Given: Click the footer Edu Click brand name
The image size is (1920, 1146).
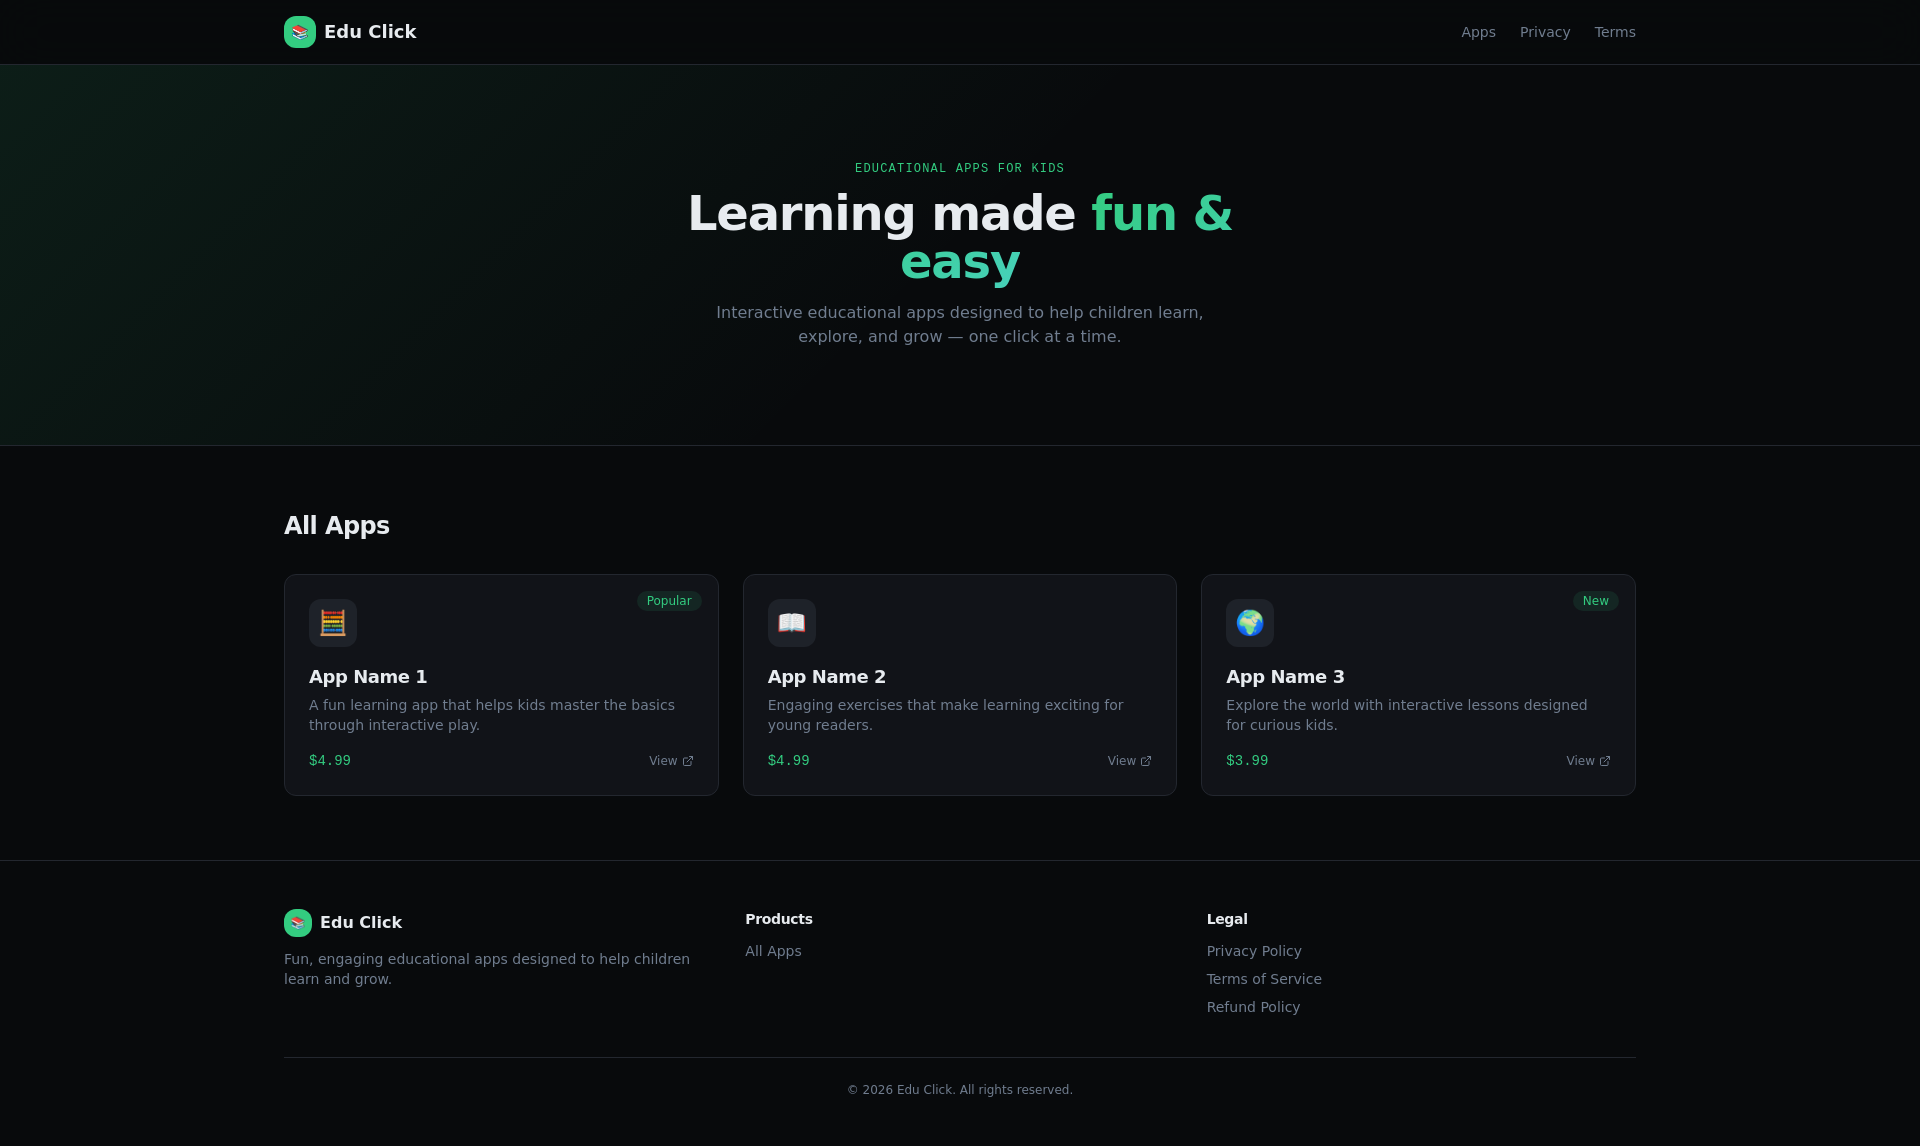Looking at the screenshot, I should 361,923.
